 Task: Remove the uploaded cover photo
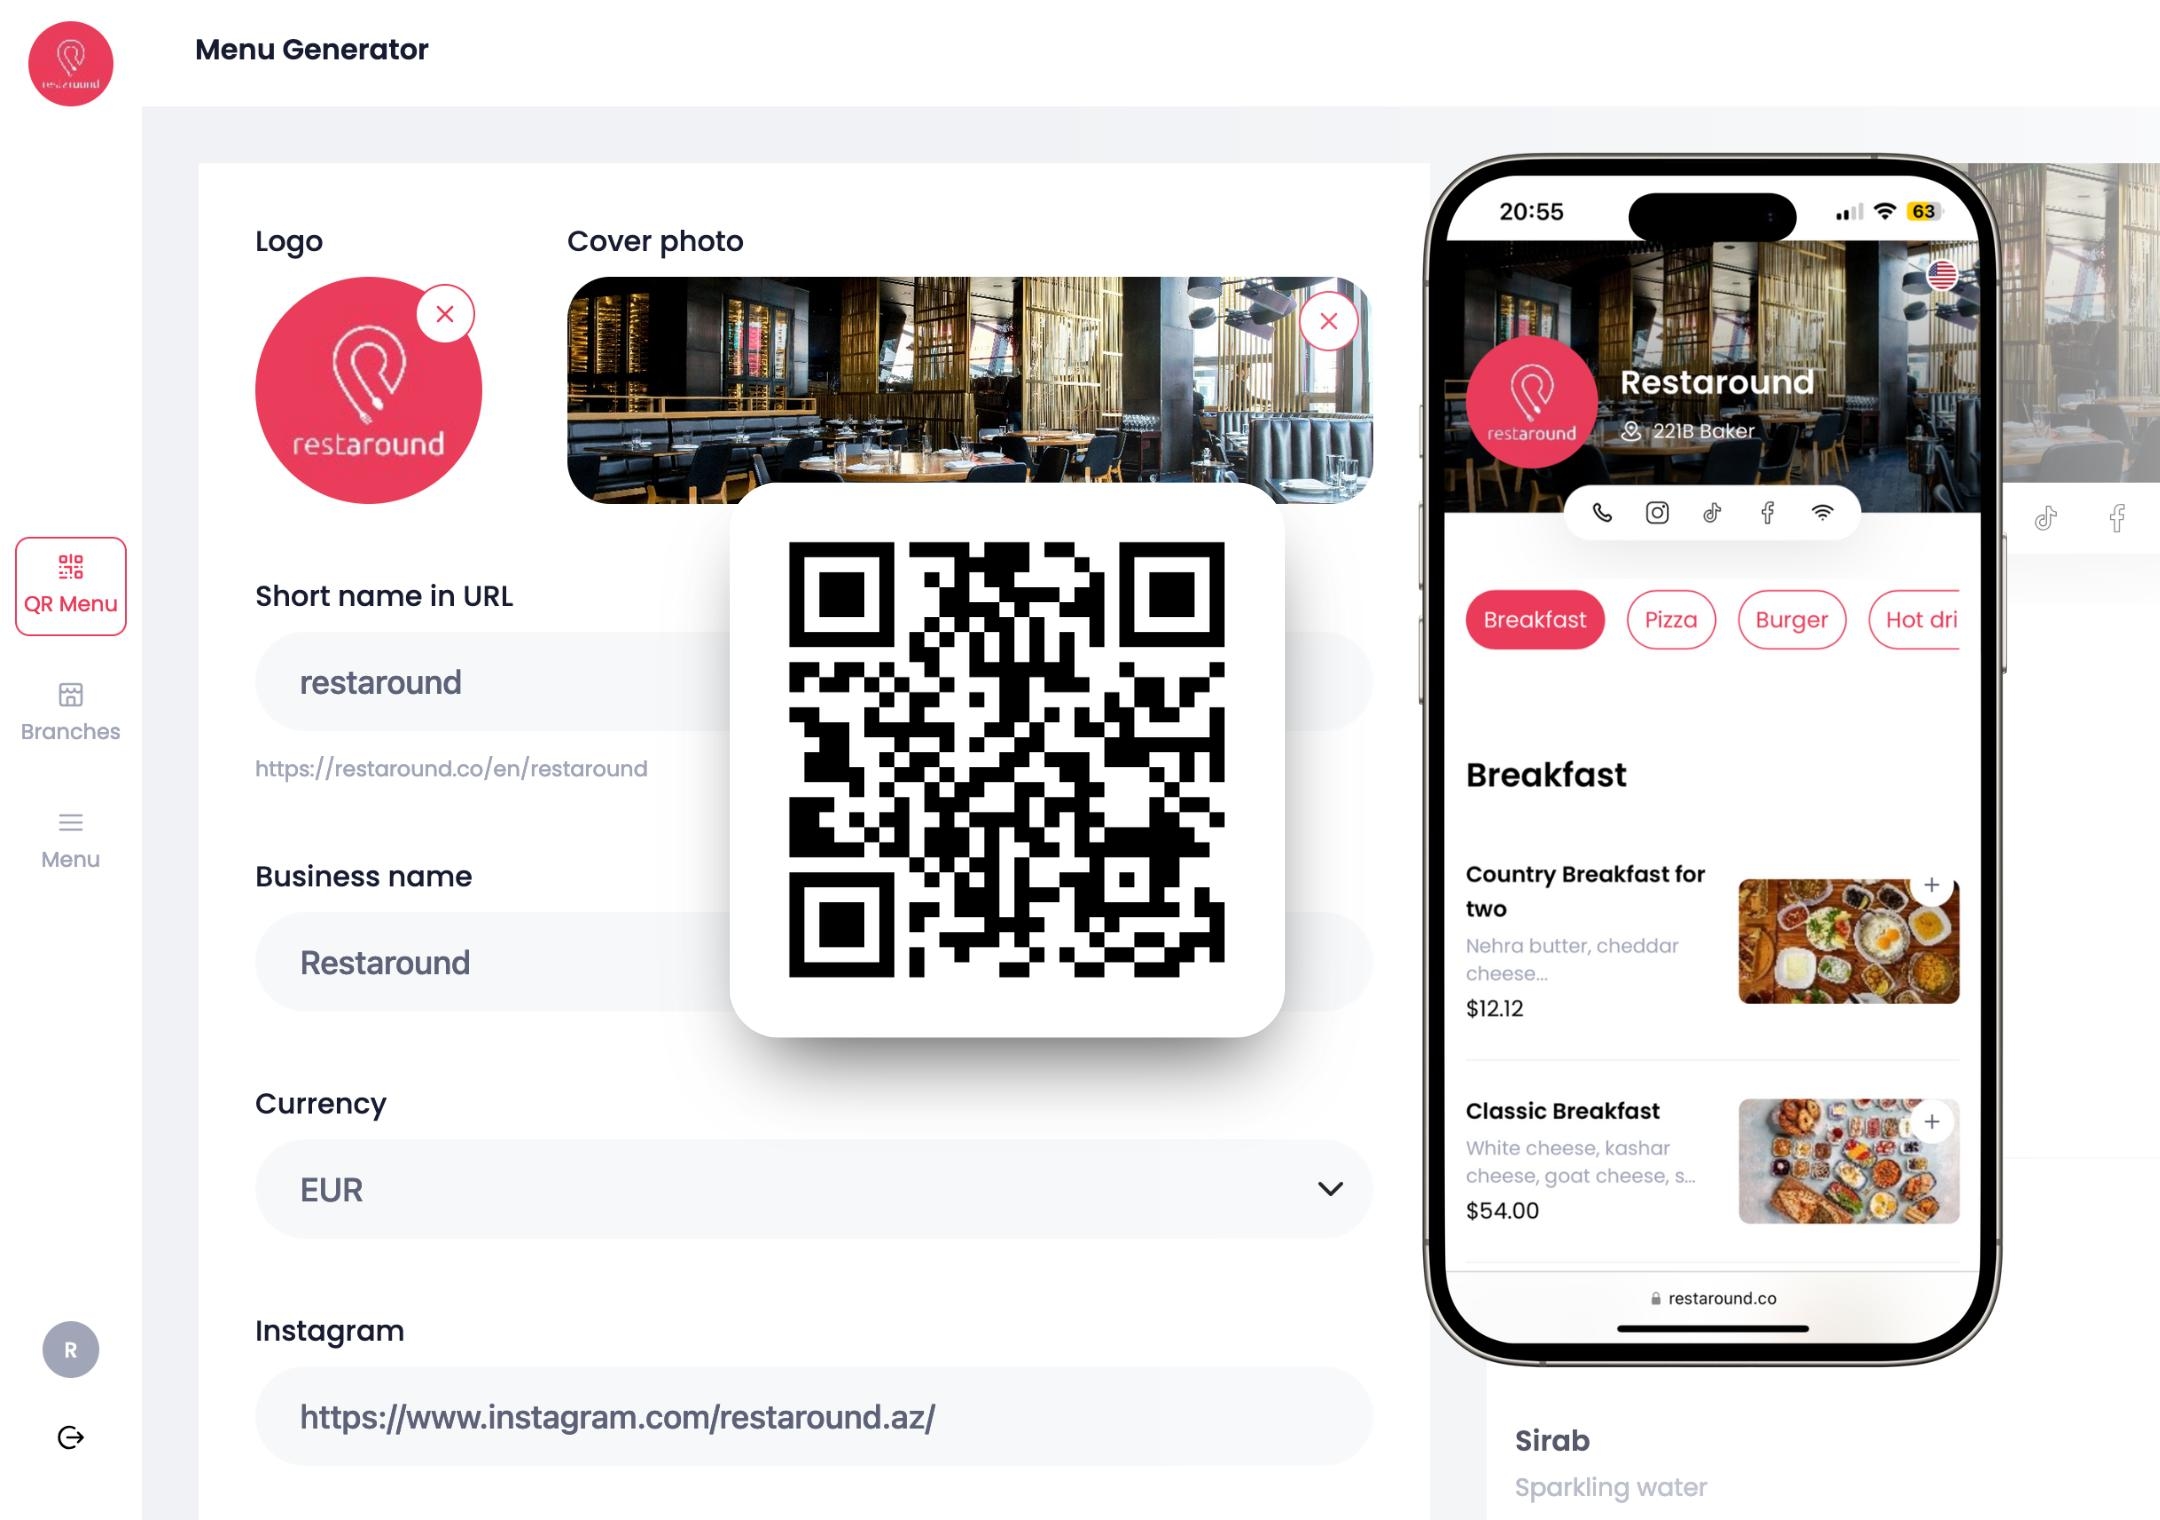point(1329,321)
